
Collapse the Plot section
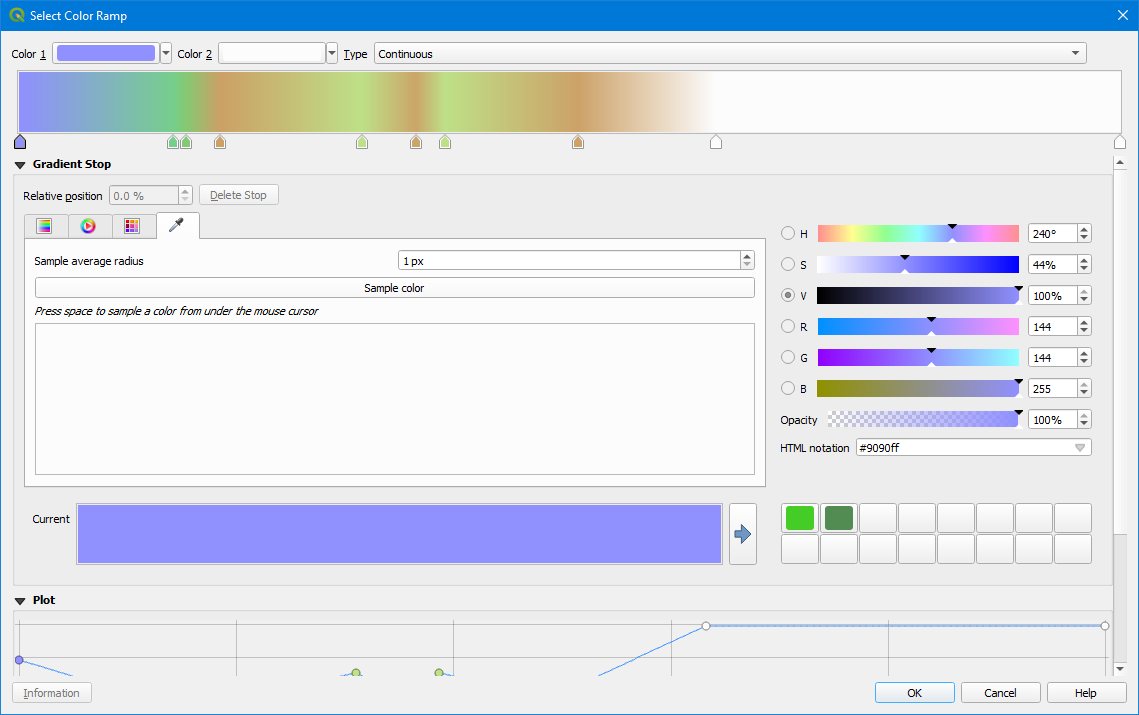(20, 601)
